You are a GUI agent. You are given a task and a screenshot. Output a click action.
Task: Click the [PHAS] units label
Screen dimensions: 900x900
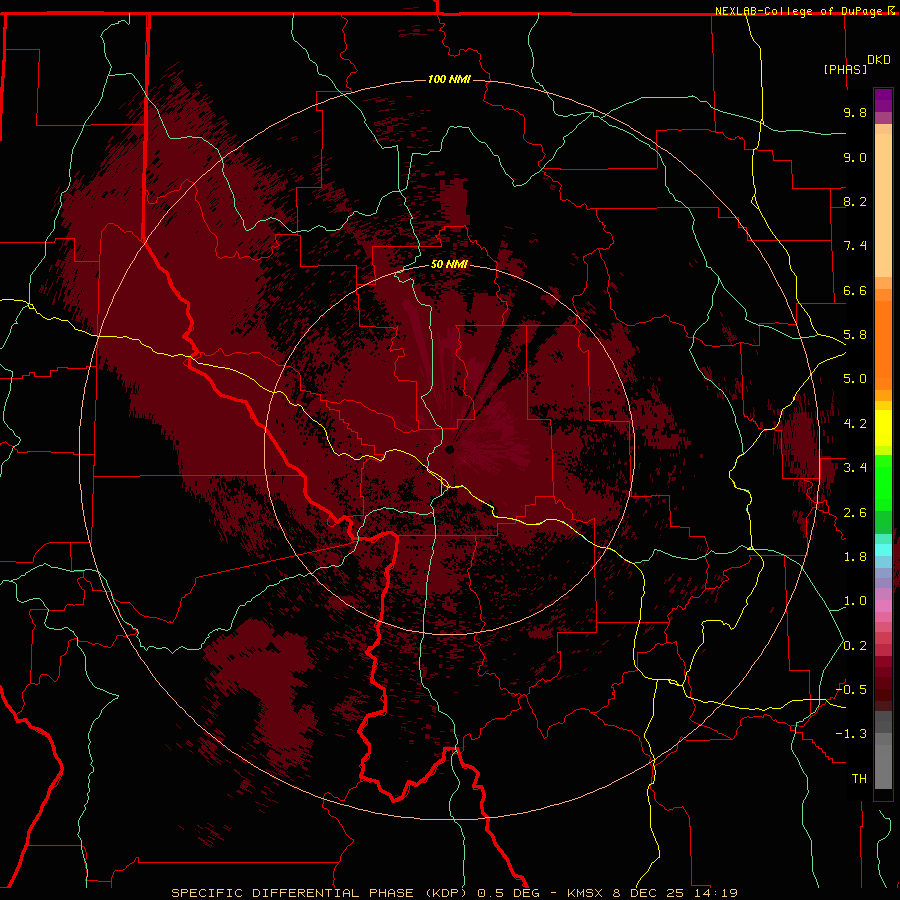pyautogui.click(x=845, y=69)
